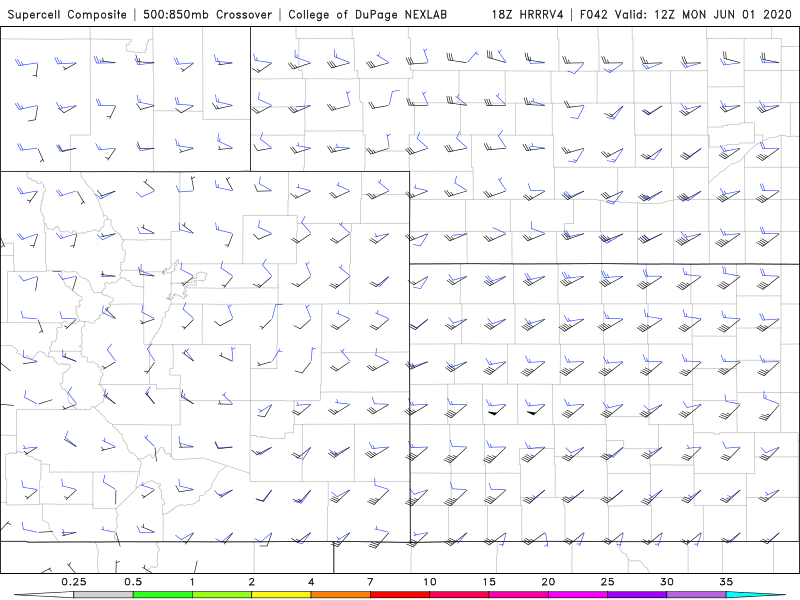Pick the yellow 2–4 legend color segment
Image resolution: width=800 pixels, height=600 pixels.
tap(281, 595)
